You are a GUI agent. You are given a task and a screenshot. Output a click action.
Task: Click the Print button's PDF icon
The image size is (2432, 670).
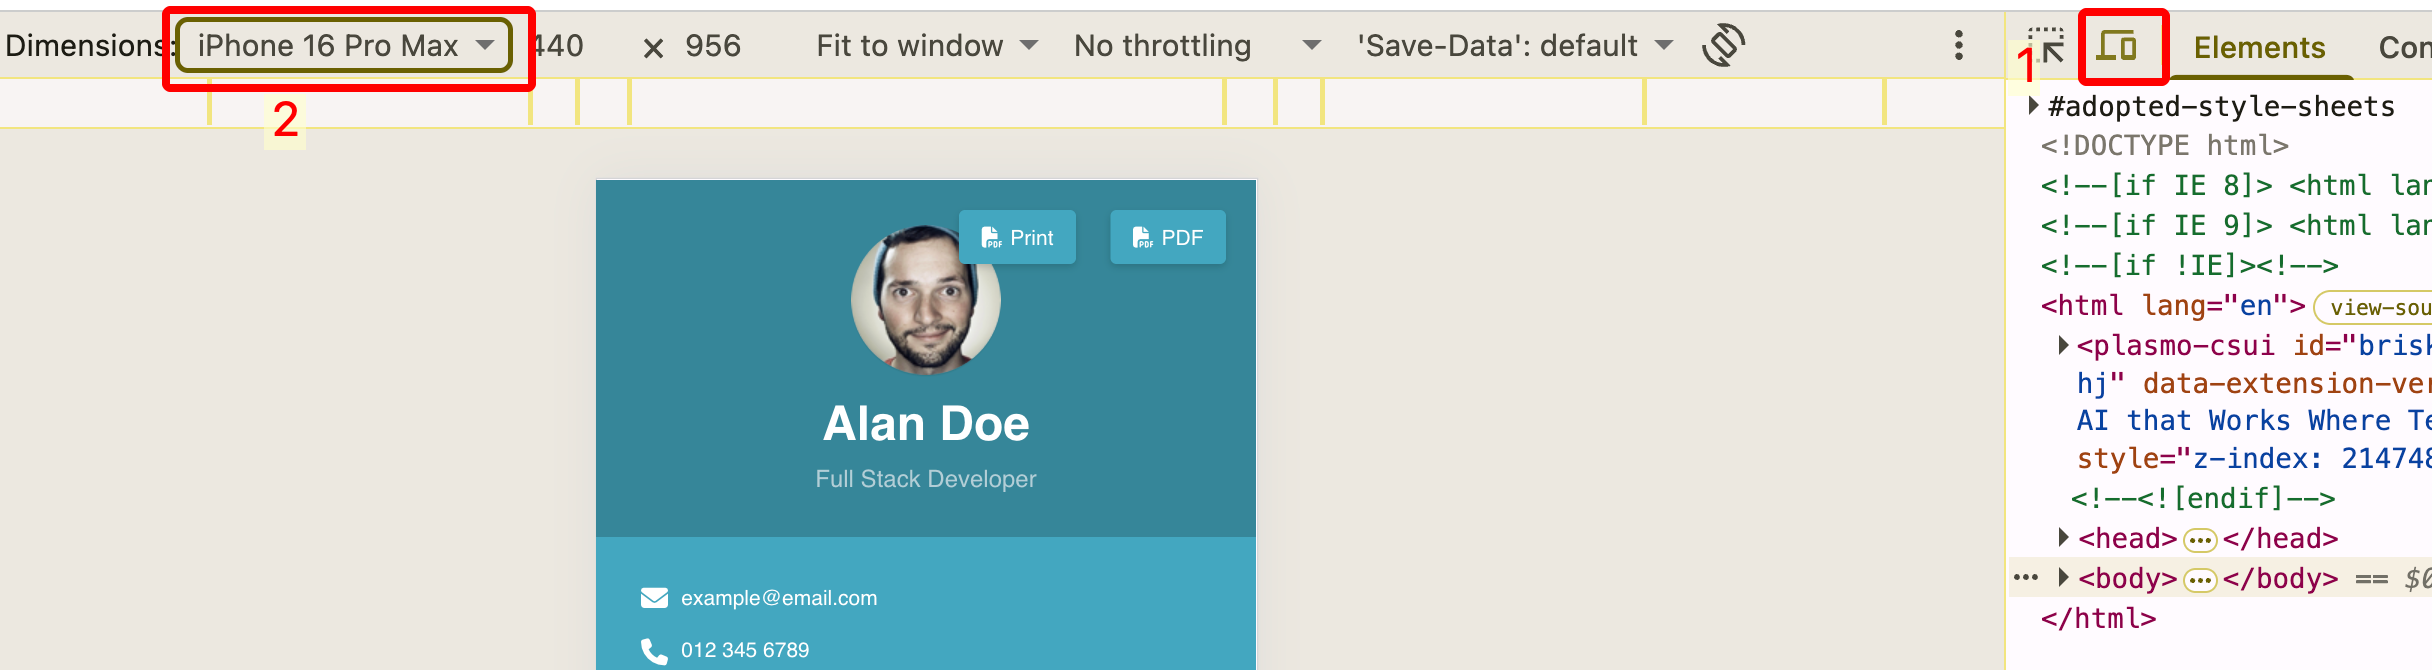[x=991, y=238]
